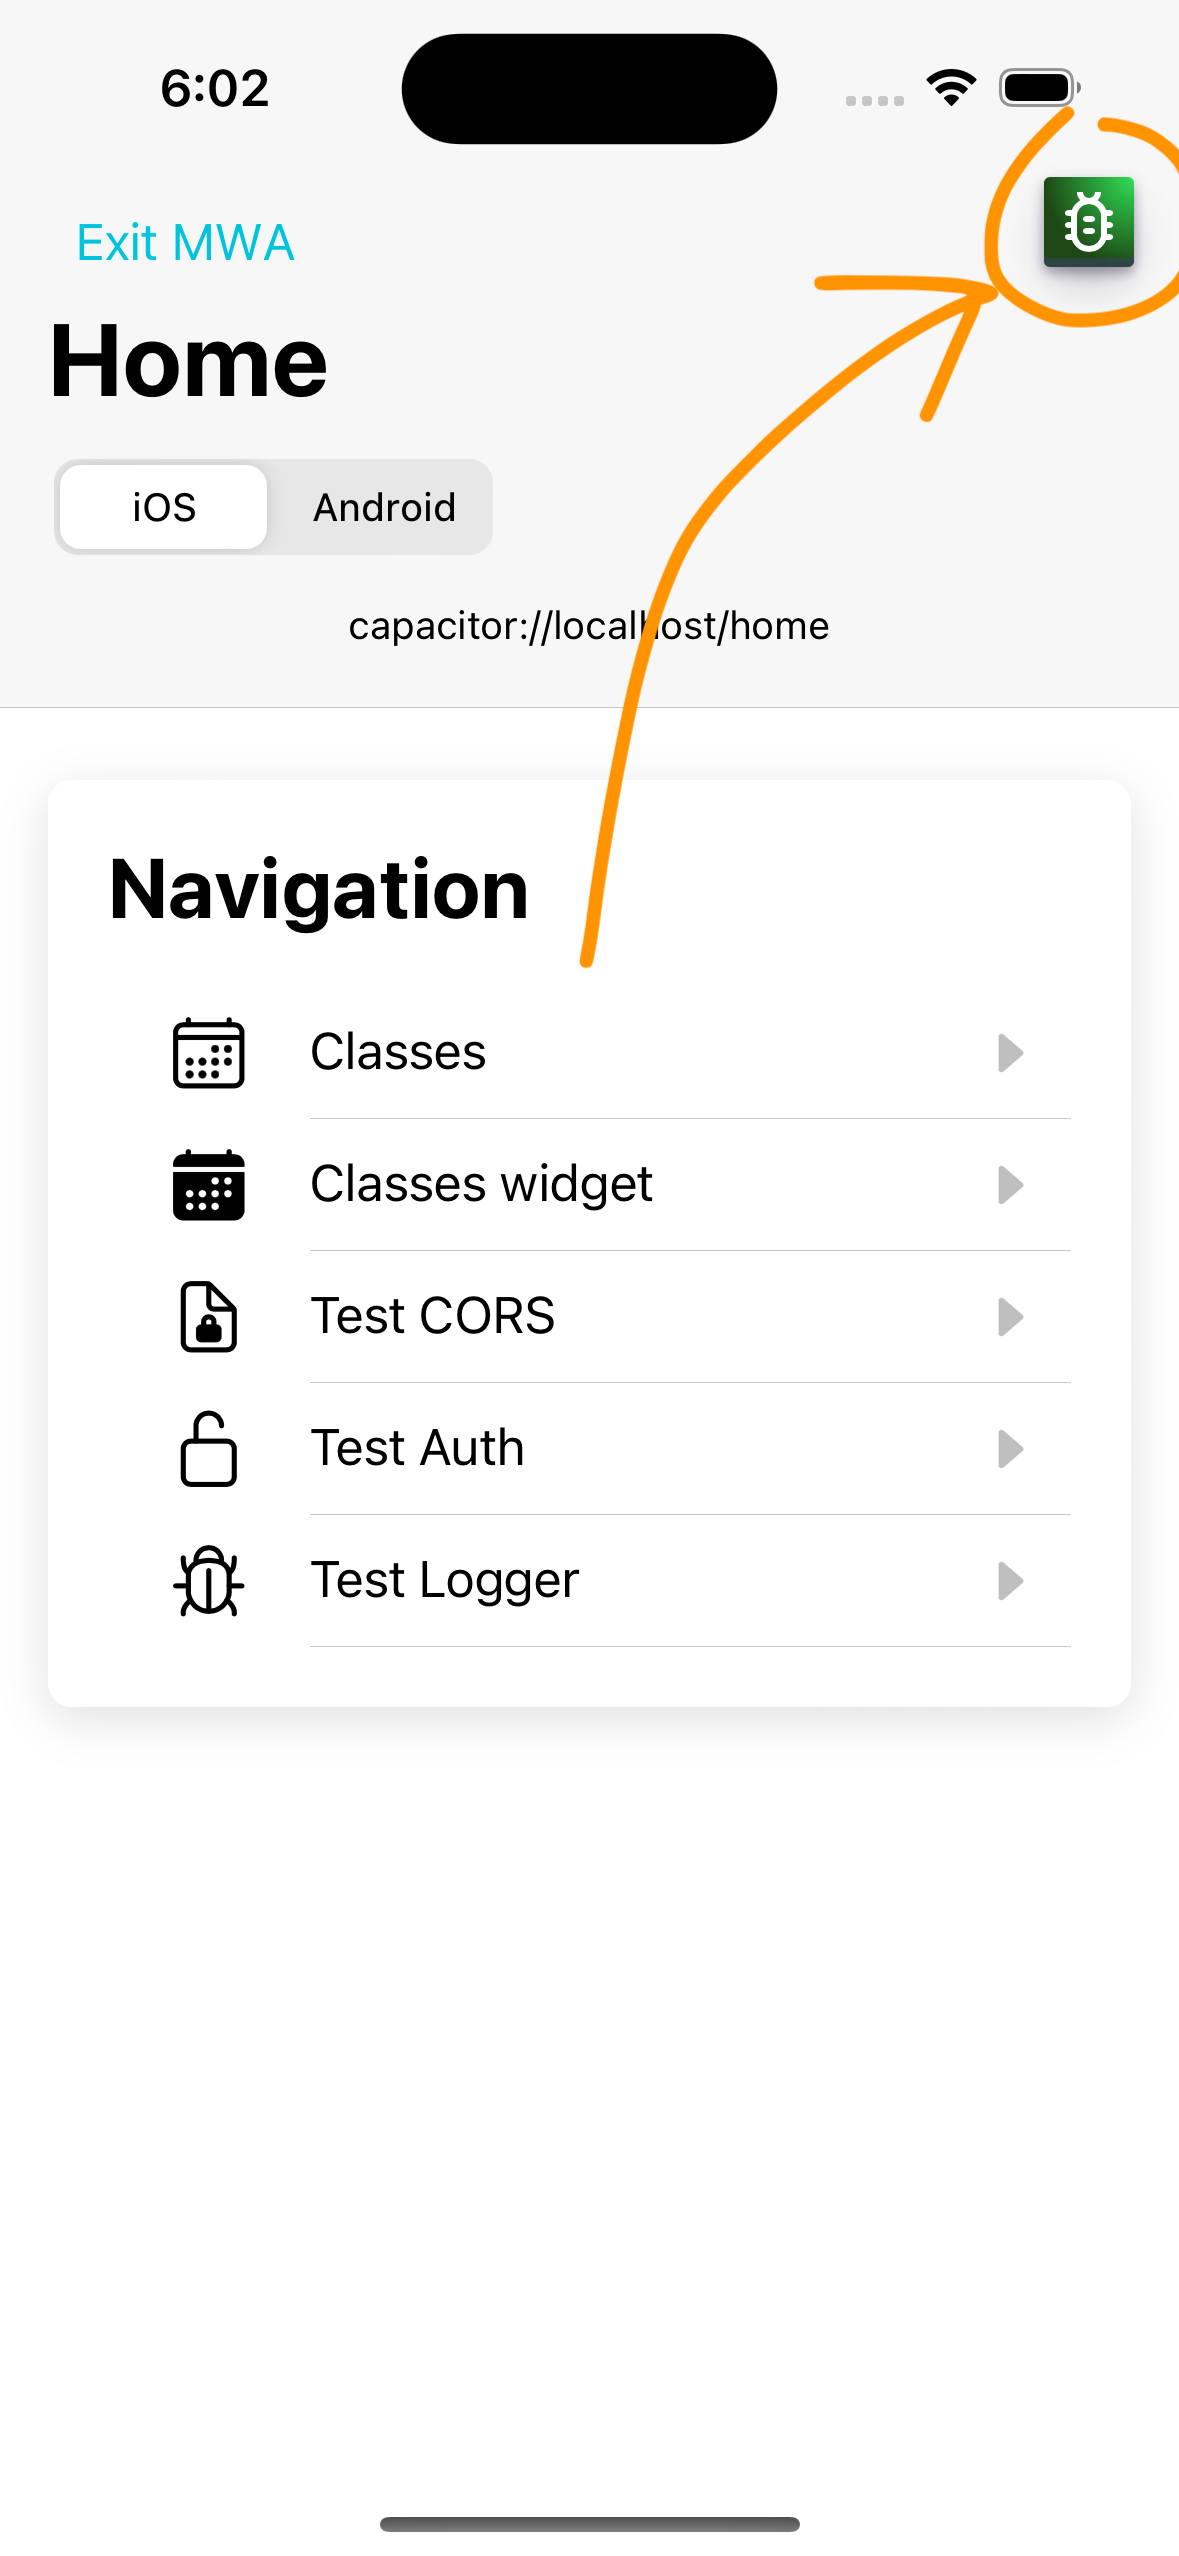Screen dimensions: 1179x2556
Task: Expand the Test Logger row arrow
Action: (x=1010, y=1581)
